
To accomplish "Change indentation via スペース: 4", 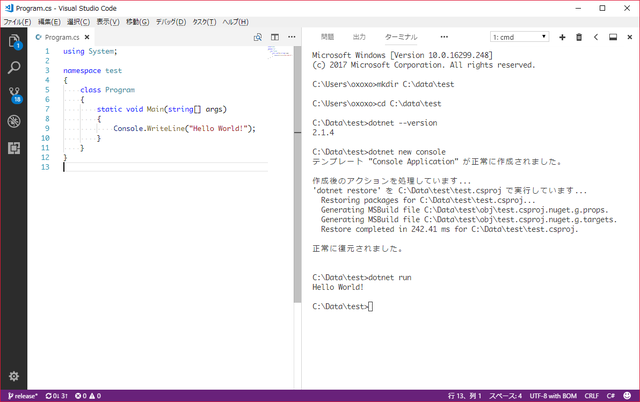I will (505, 396).
